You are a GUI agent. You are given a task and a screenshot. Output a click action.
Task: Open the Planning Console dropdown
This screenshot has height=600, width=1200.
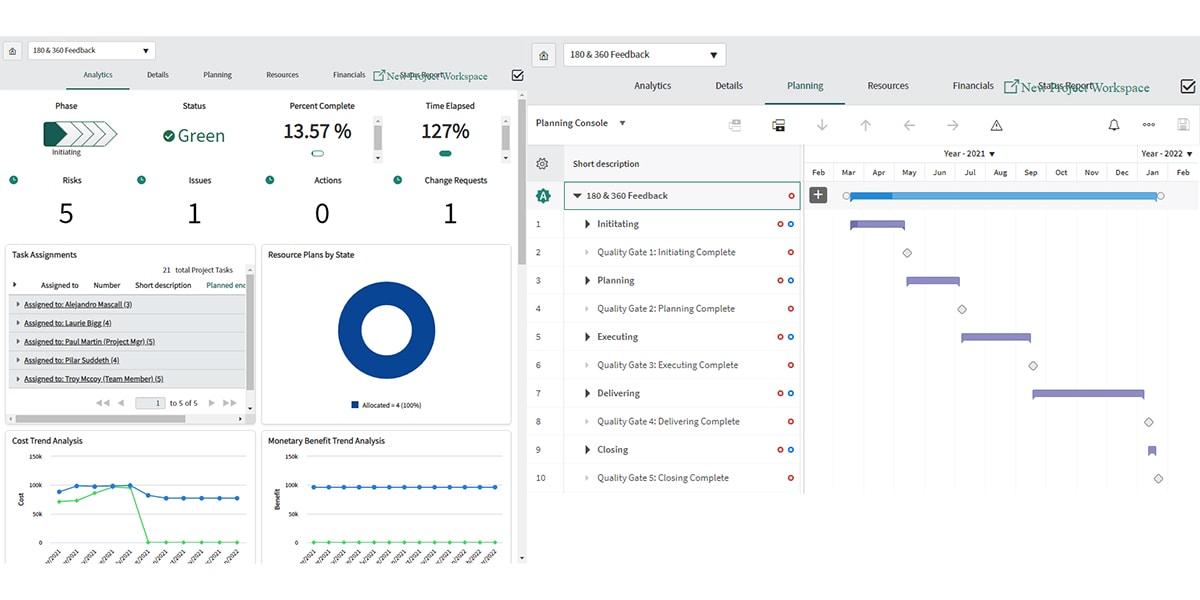622,123
